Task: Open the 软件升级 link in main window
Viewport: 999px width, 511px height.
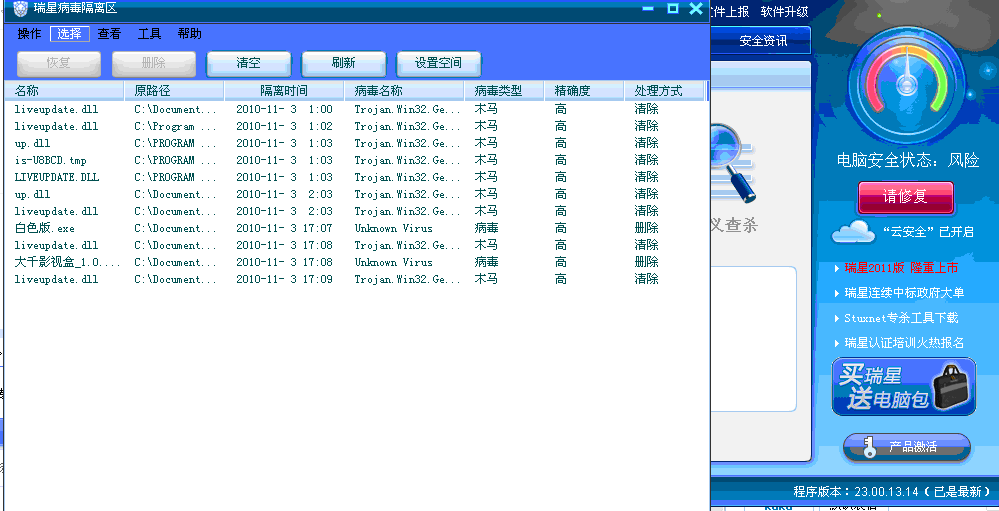Action: pyautogui.click(x=784, y=11)
